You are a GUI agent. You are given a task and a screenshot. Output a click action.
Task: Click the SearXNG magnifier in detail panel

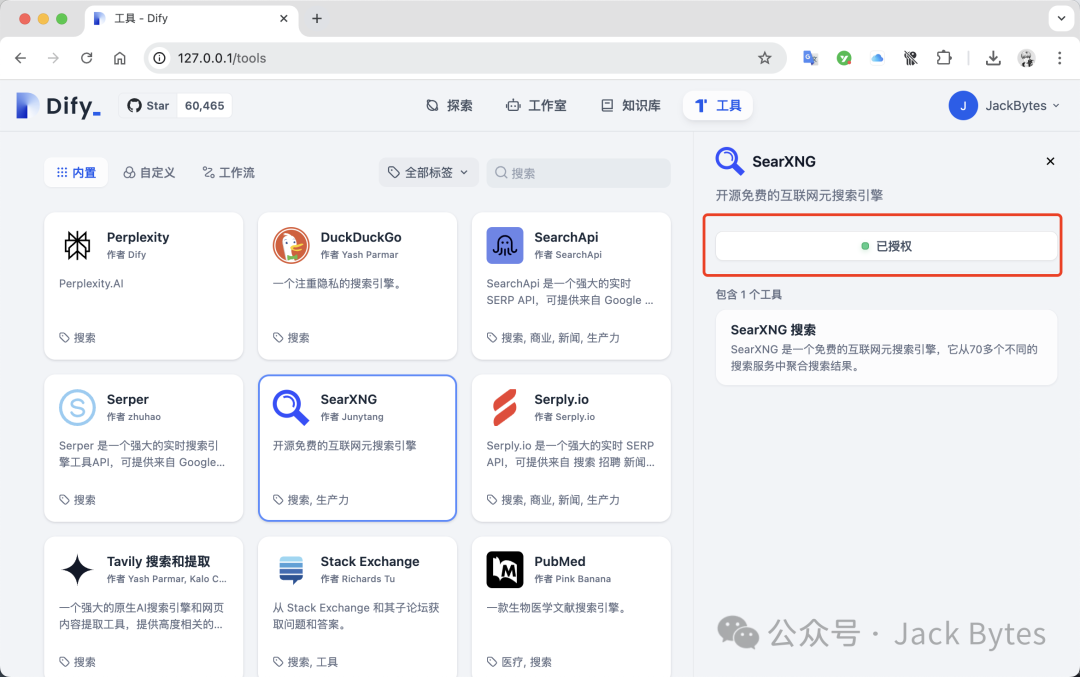(729, 161)
